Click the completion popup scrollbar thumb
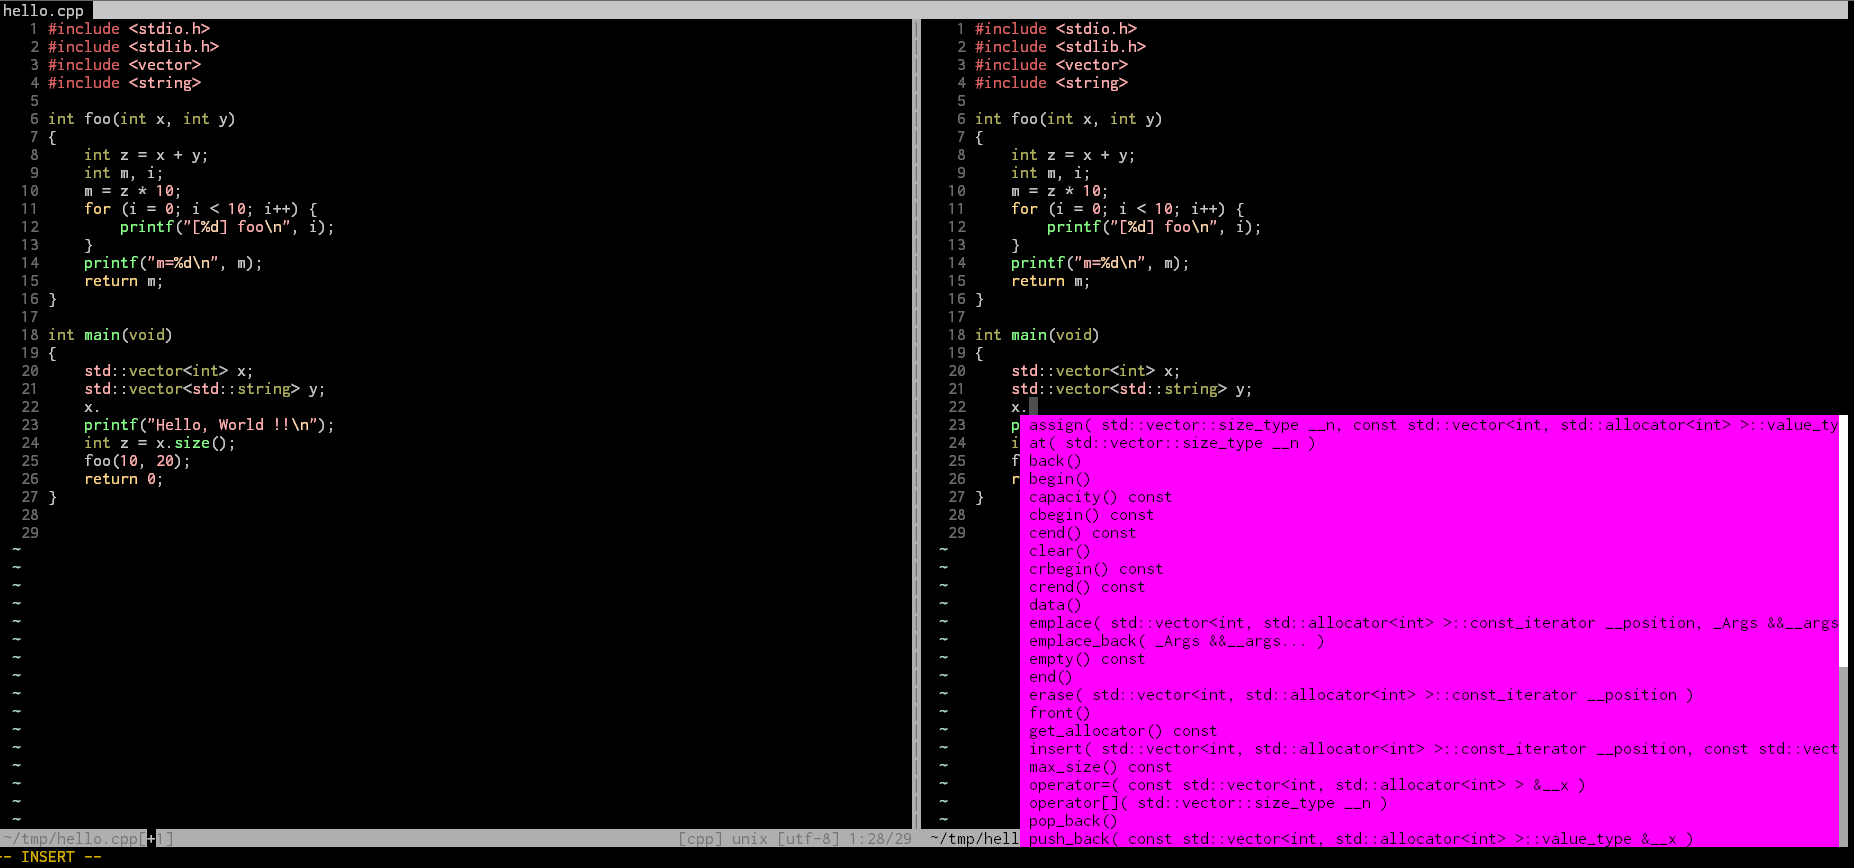 tap(1843, 541)
